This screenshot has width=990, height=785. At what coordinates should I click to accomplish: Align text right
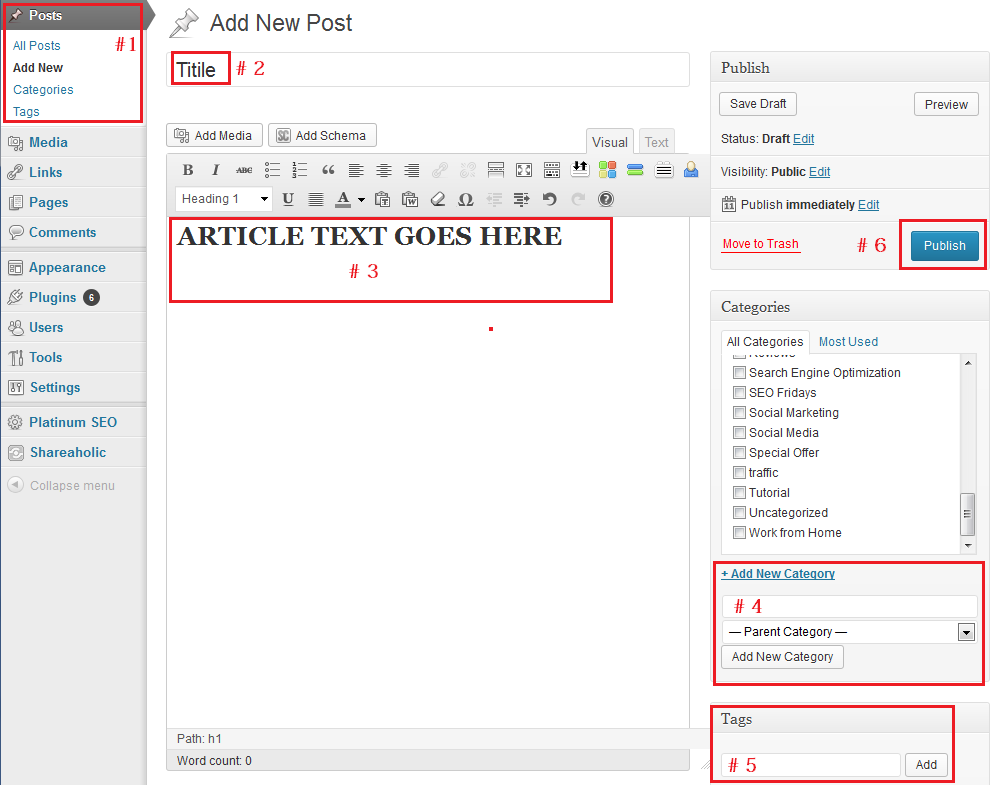412,170
